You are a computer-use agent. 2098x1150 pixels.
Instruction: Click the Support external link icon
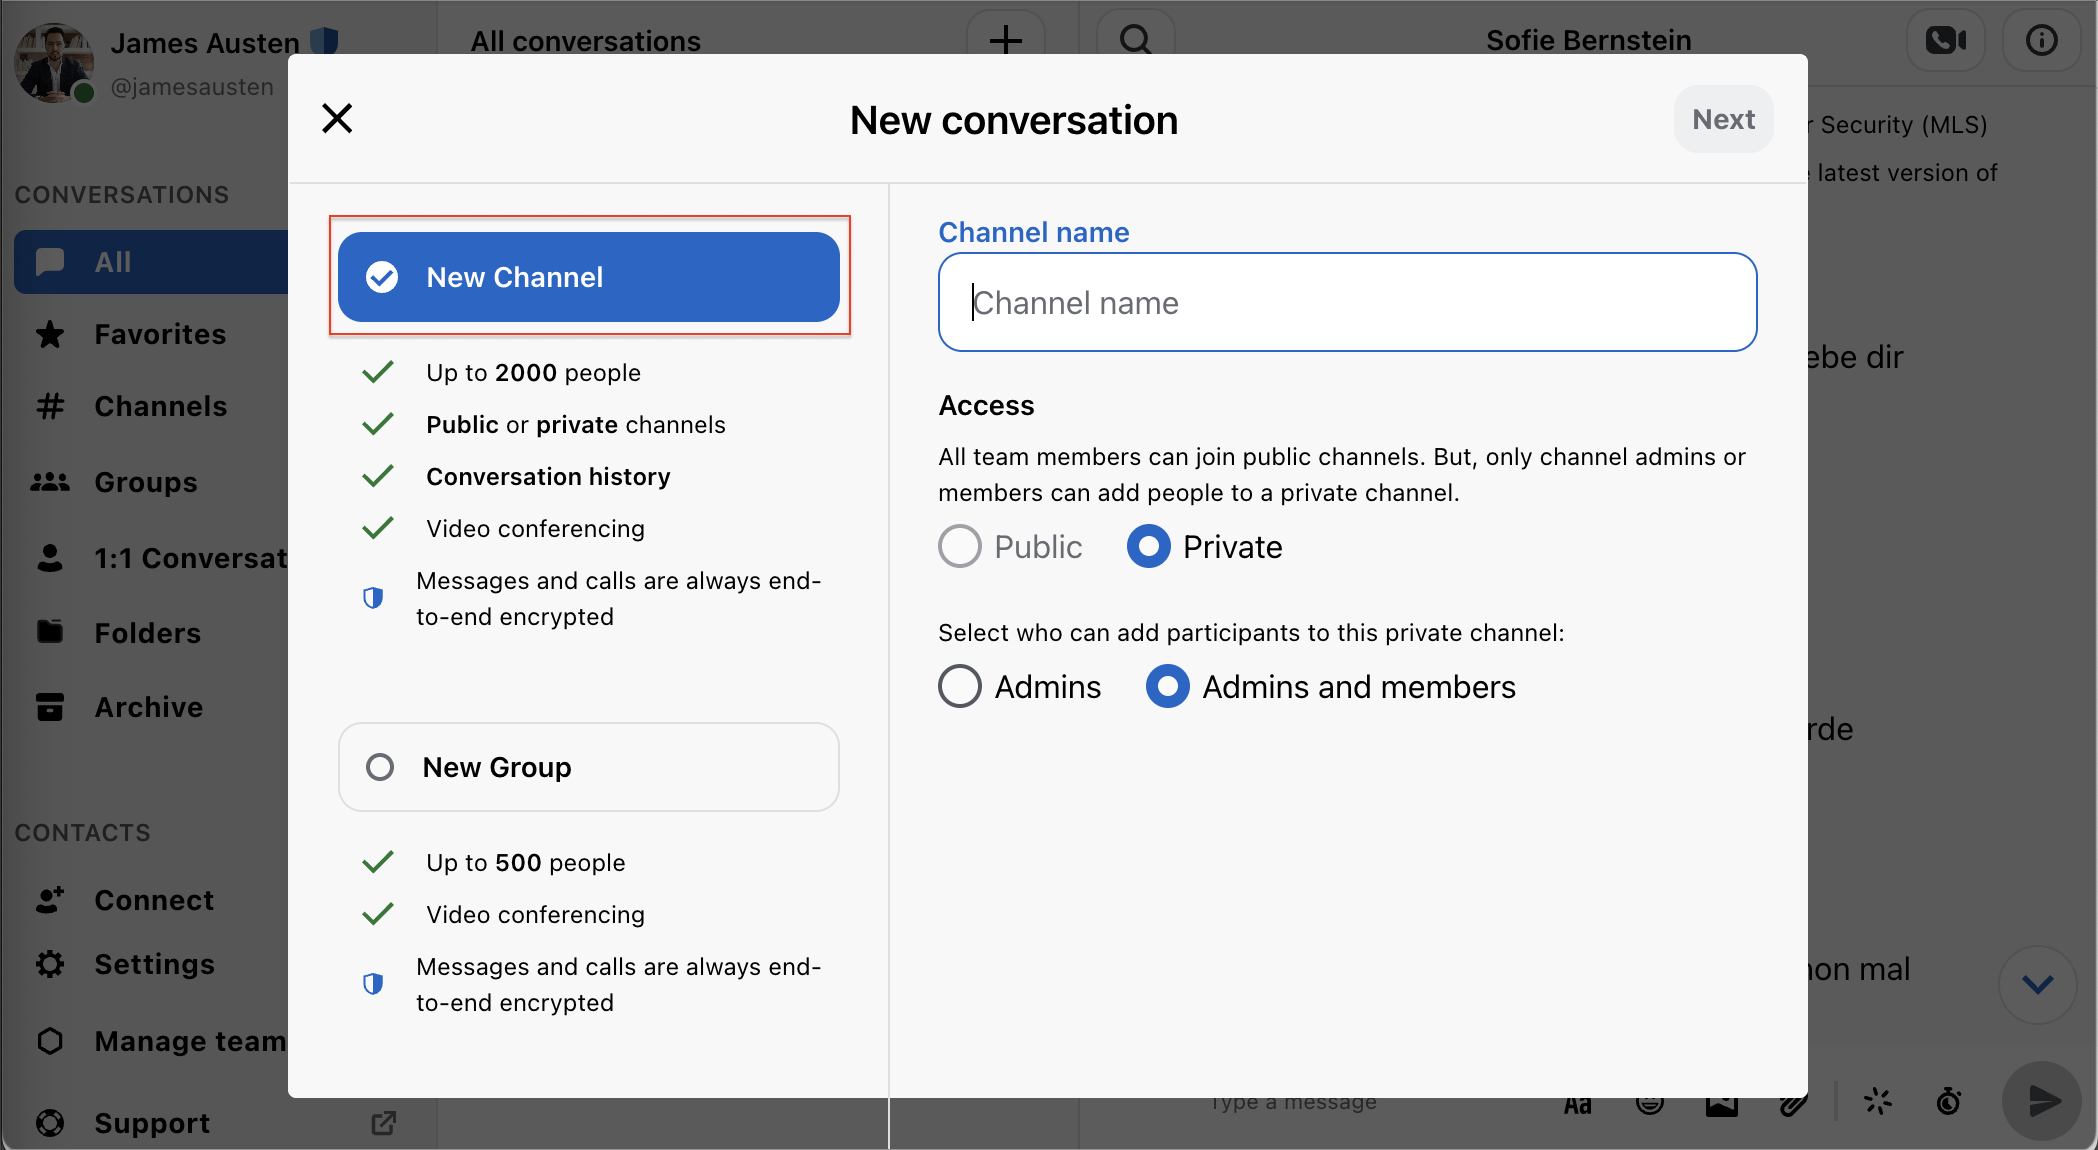(x=384, y=1123)
